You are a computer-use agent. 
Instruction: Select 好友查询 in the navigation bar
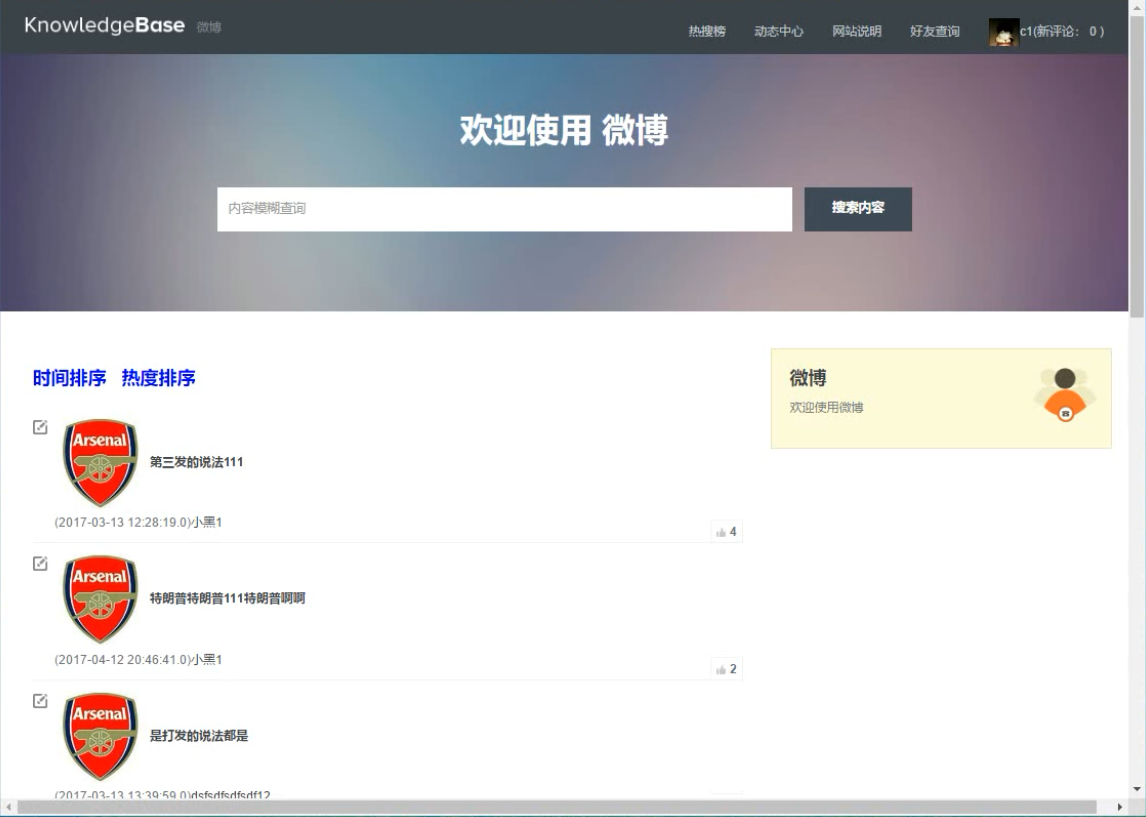tap(935, 31)
